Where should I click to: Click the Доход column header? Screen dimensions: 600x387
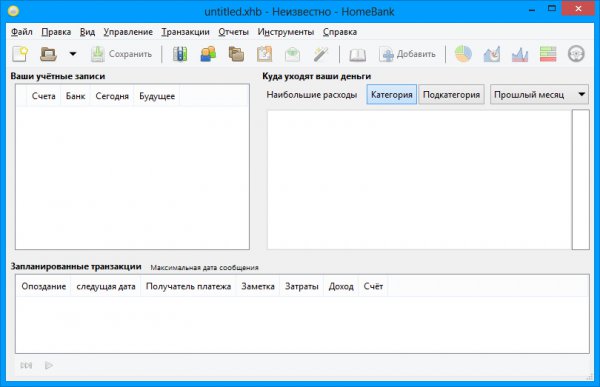tap(341, 286)
